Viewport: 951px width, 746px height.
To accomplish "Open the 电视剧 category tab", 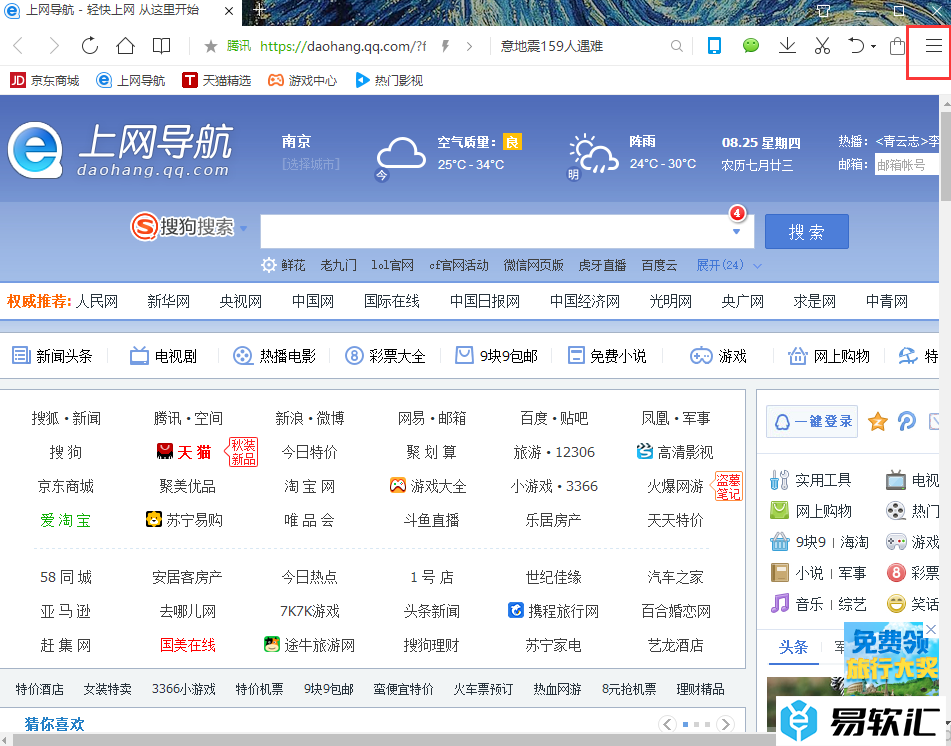I will [x=164, y=356].
